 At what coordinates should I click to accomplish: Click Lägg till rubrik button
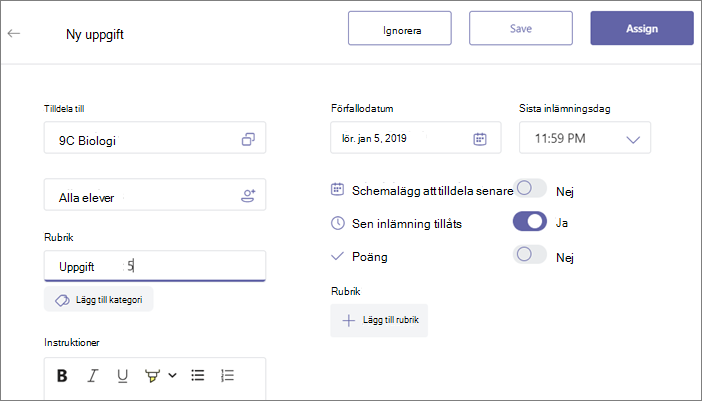(x=379, y=320)
